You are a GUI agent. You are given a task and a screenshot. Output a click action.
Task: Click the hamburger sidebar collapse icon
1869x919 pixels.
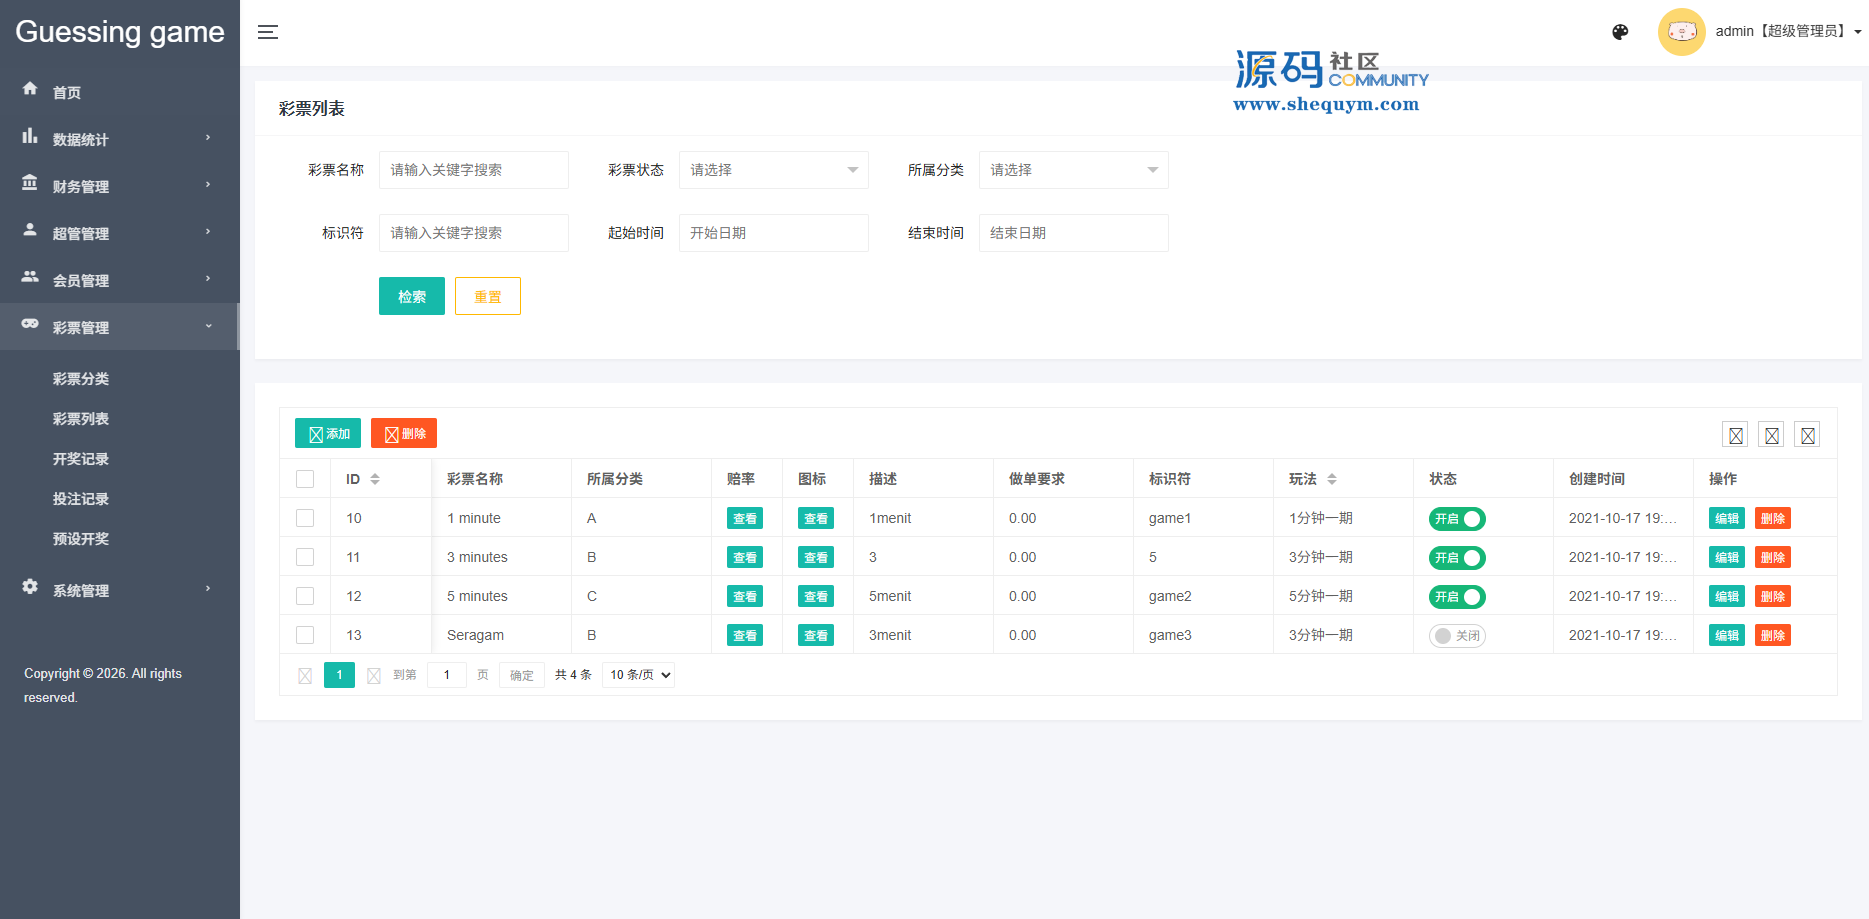(267, 32)
